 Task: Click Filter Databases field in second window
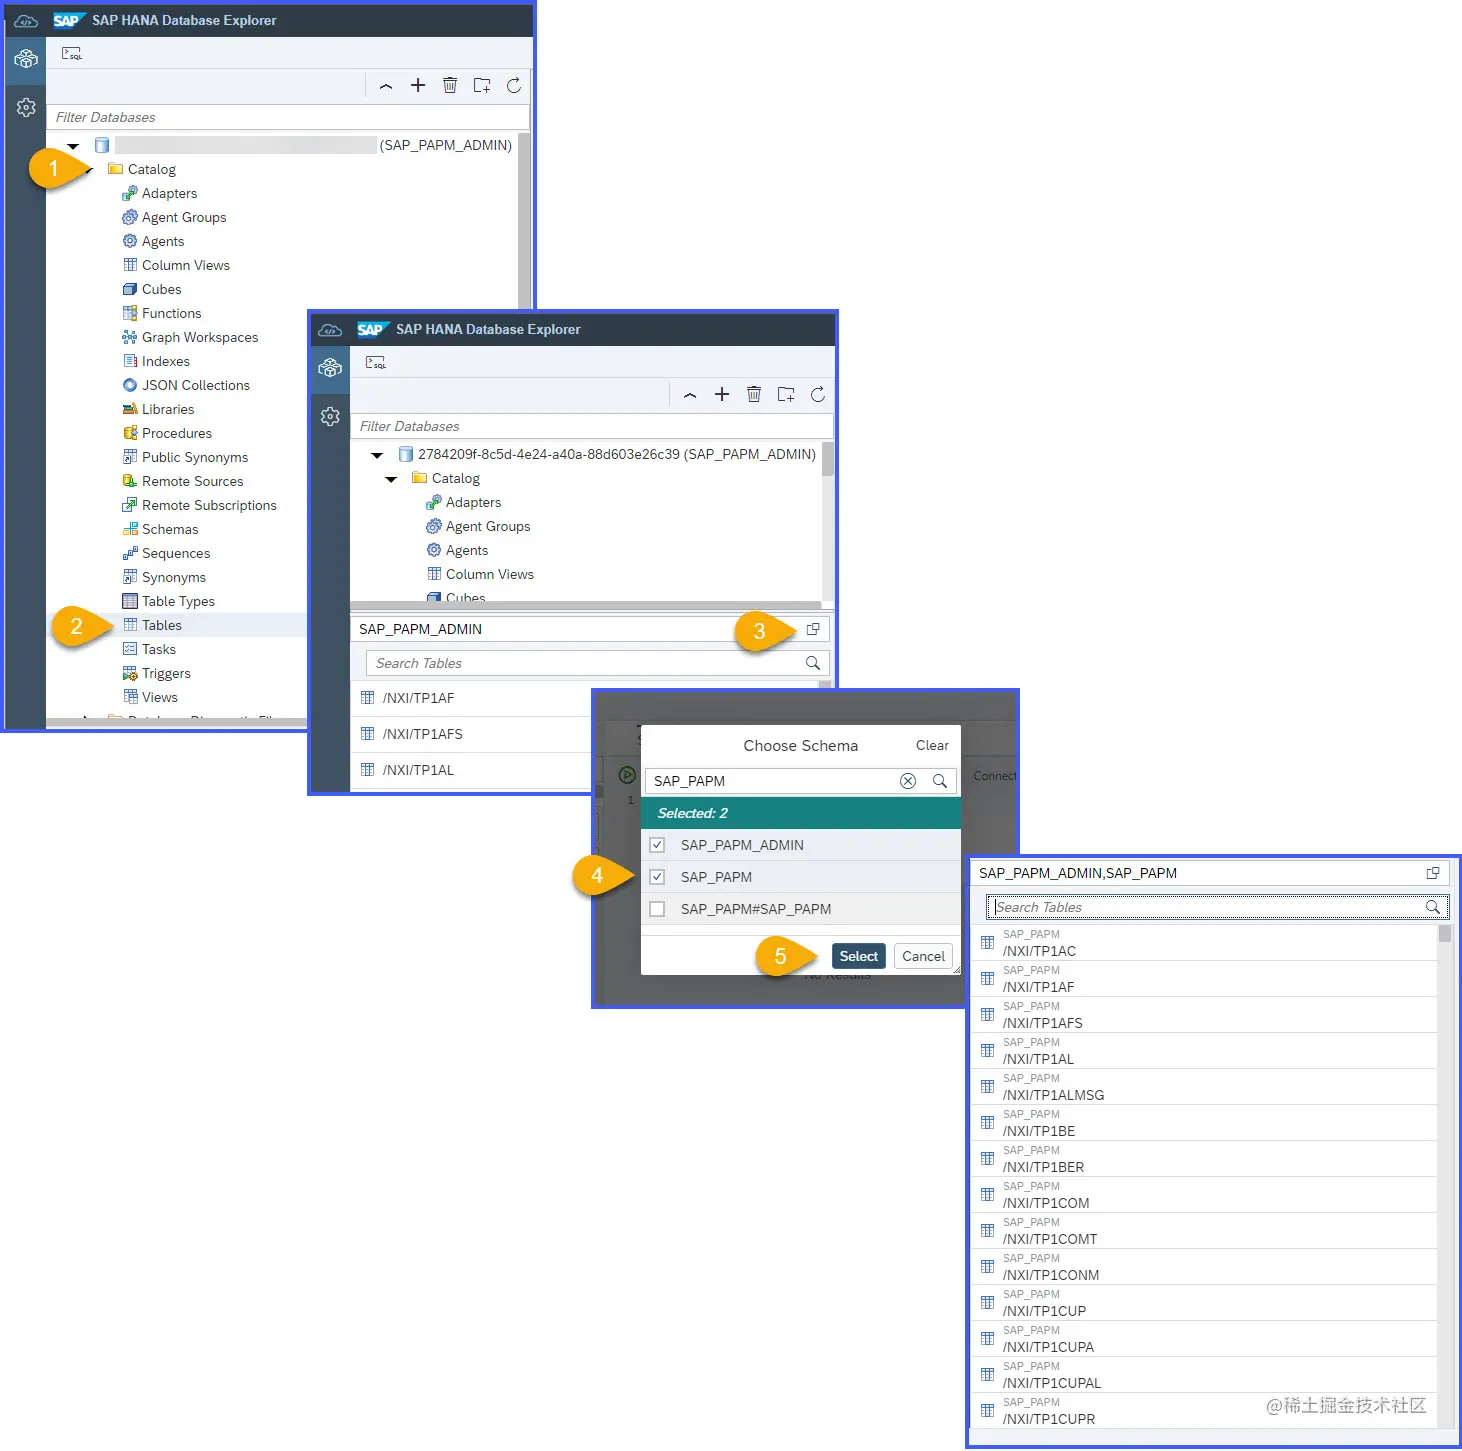point(592,426)
